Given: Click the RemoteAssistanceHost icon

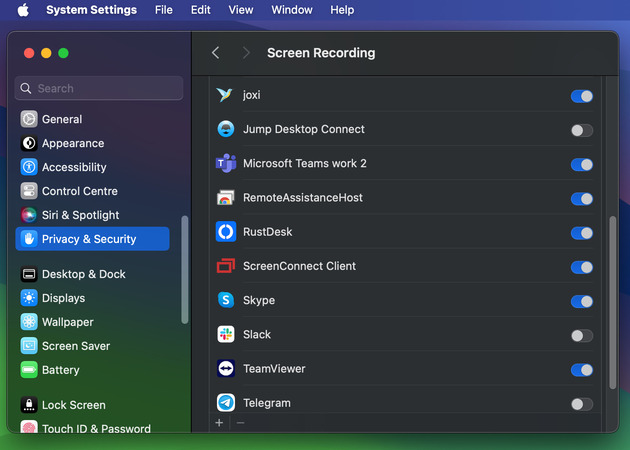Looking at the screenshot, I should pos(226,198).
